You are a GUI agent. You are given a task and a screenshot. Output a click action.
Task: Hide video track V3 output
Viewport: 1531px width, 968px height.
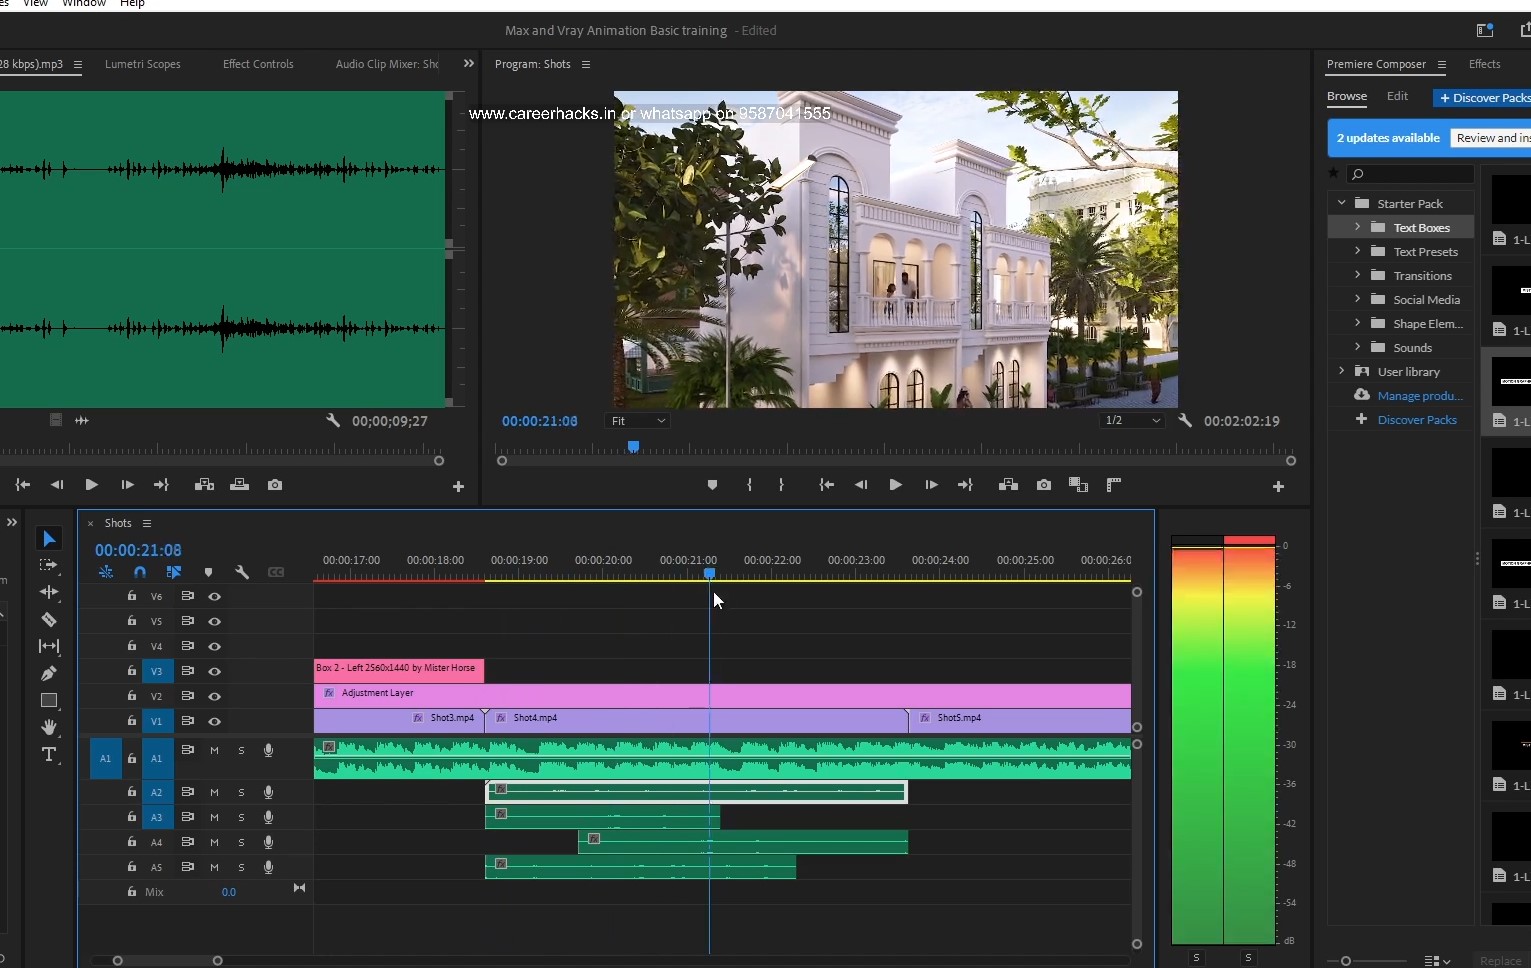[x=213, y=671]
